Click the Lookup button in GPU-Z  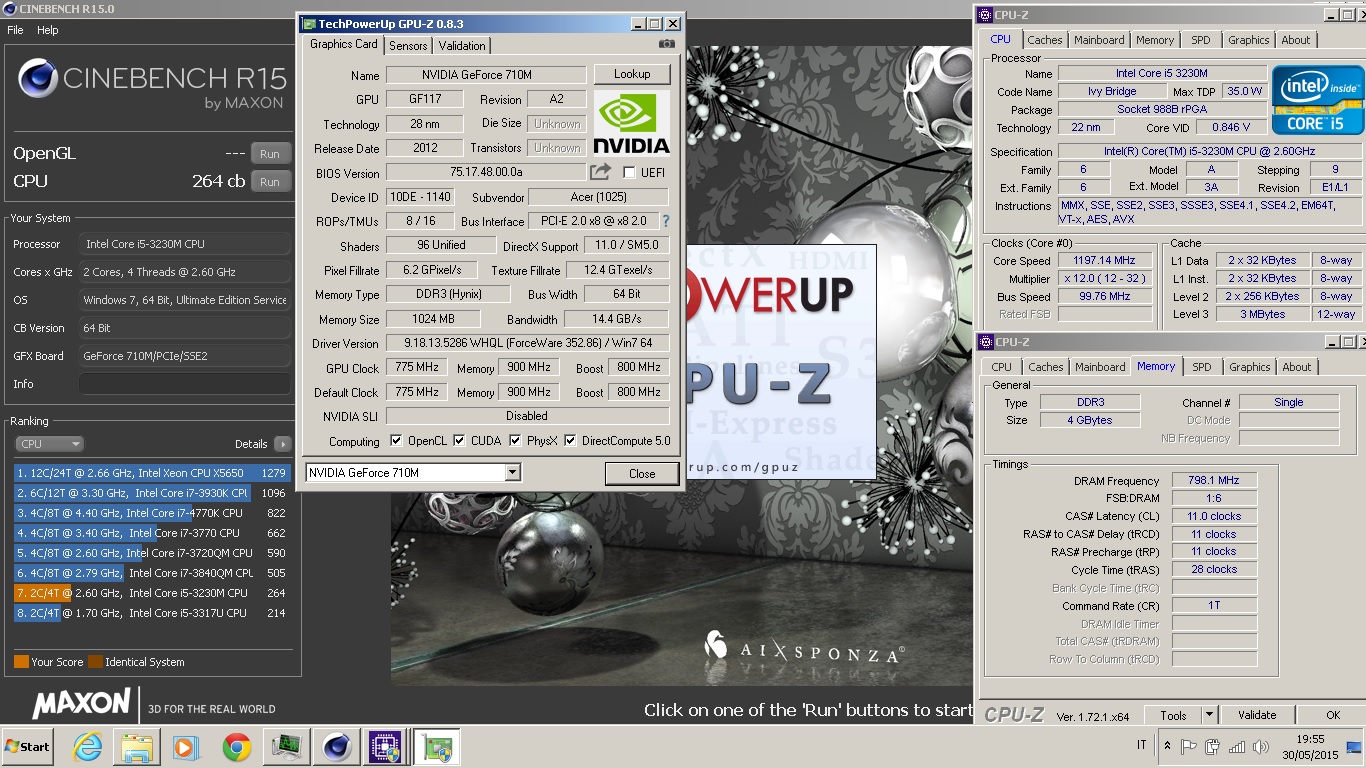pos(632,74)
